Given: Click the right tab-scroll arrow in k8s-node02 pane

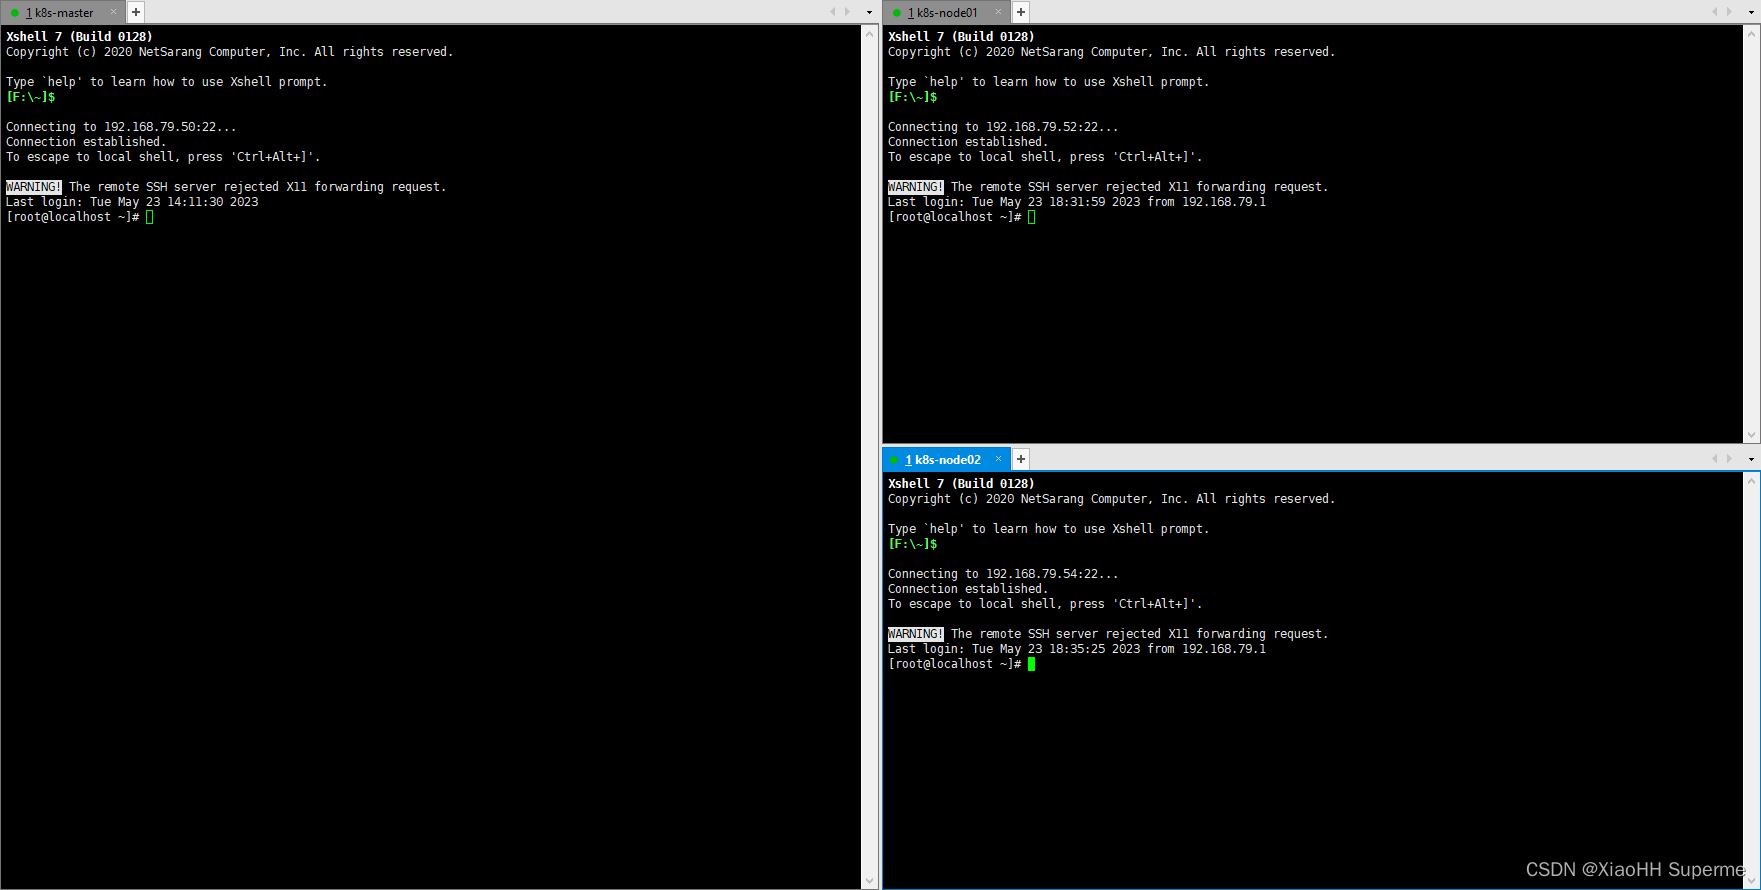Looking at the screenshot, I should 1730,459.
